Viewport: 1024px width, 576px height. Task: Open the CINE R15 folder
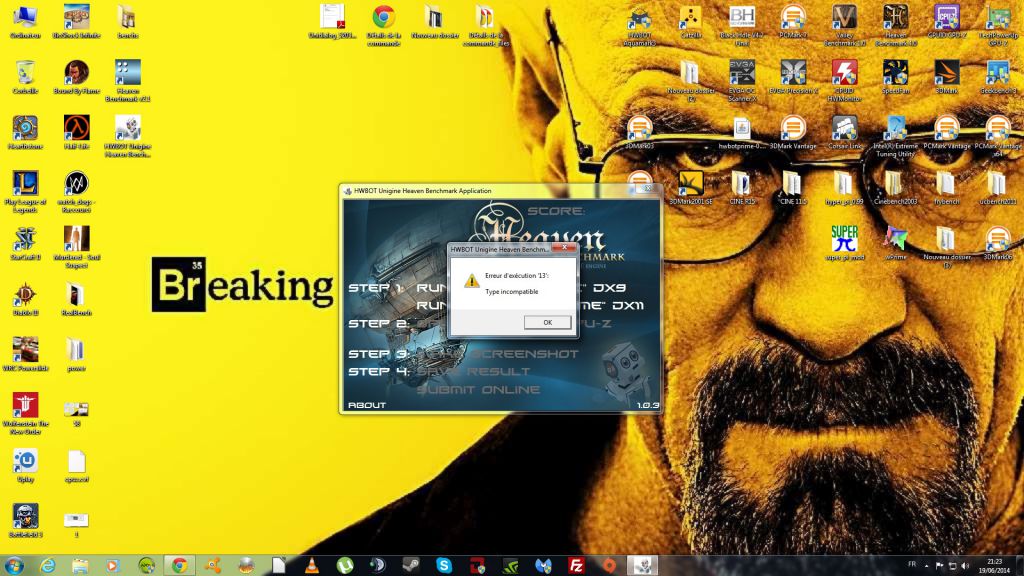[742, 189]
